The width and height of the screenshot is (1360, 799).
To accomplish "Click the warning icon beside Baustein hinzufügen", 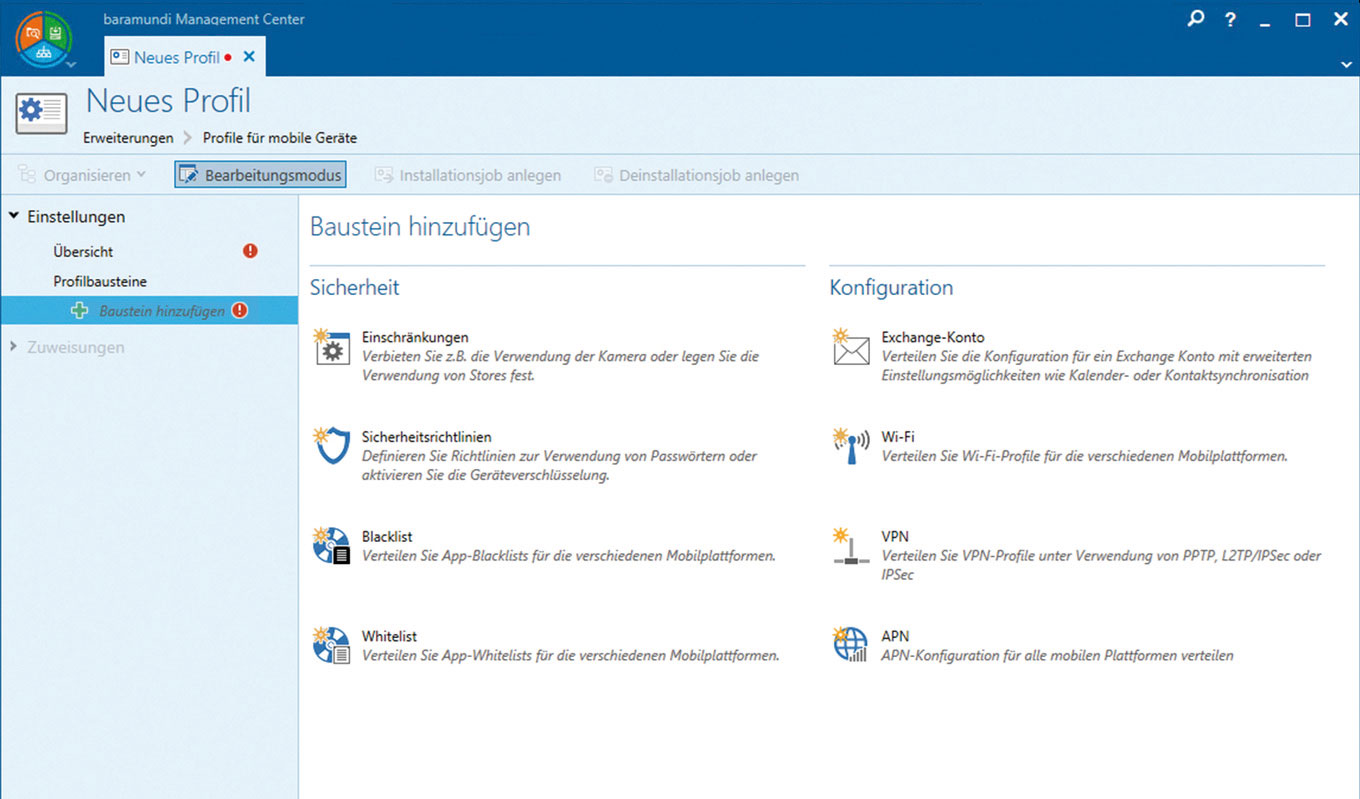I will 239,310.
